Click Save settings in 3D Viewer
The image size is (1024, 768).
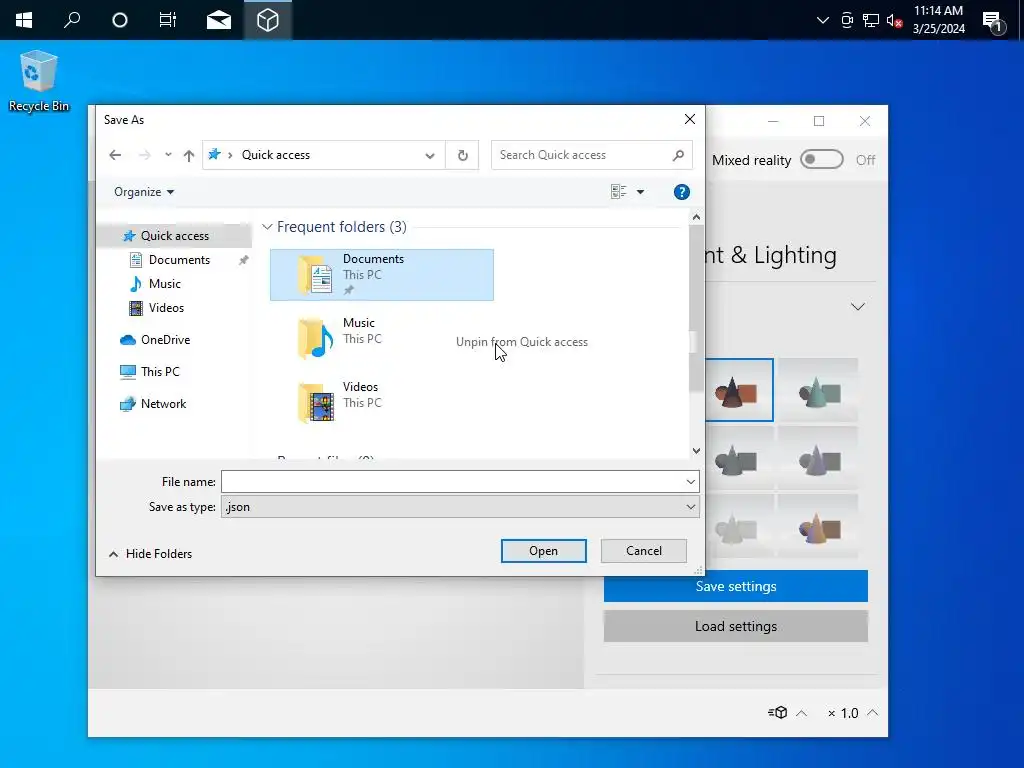point(735,586)
